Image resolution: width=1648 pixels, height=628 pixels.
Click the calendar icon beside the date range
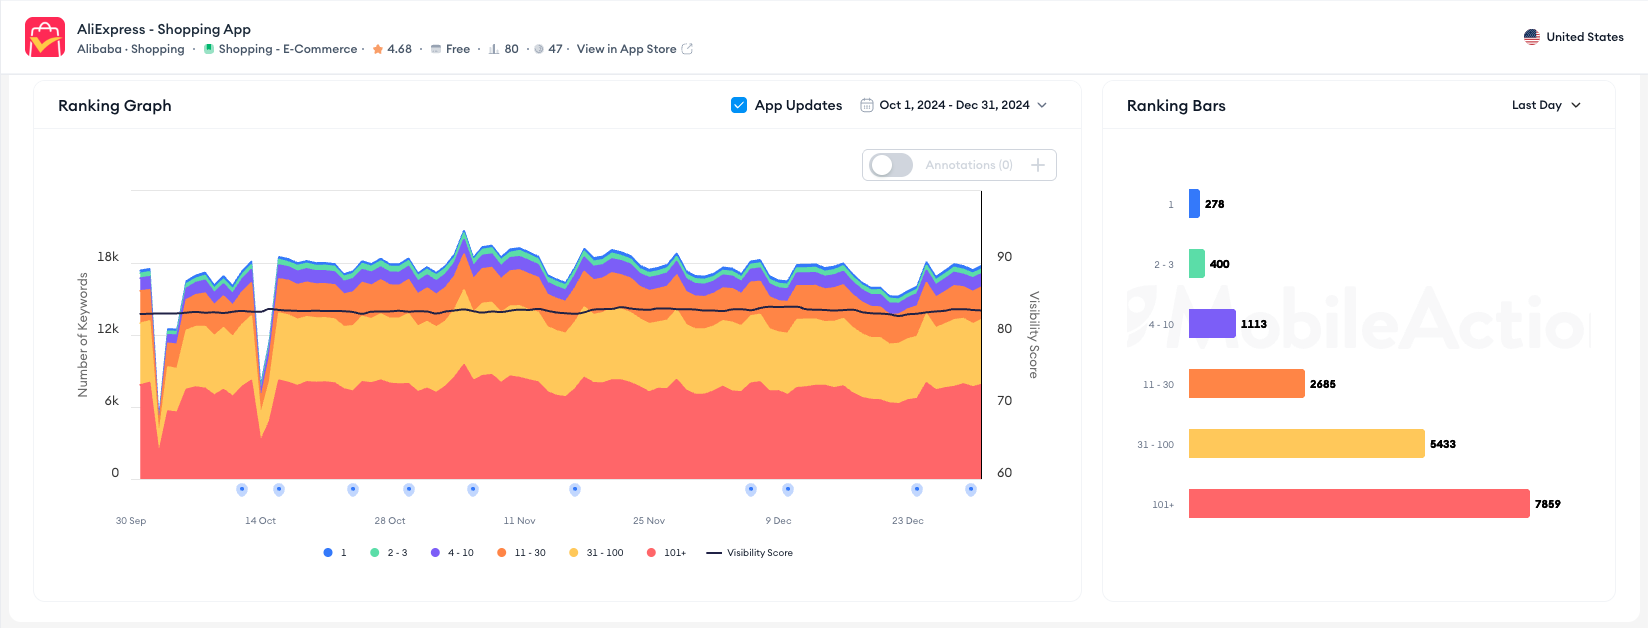click(867, 105)
